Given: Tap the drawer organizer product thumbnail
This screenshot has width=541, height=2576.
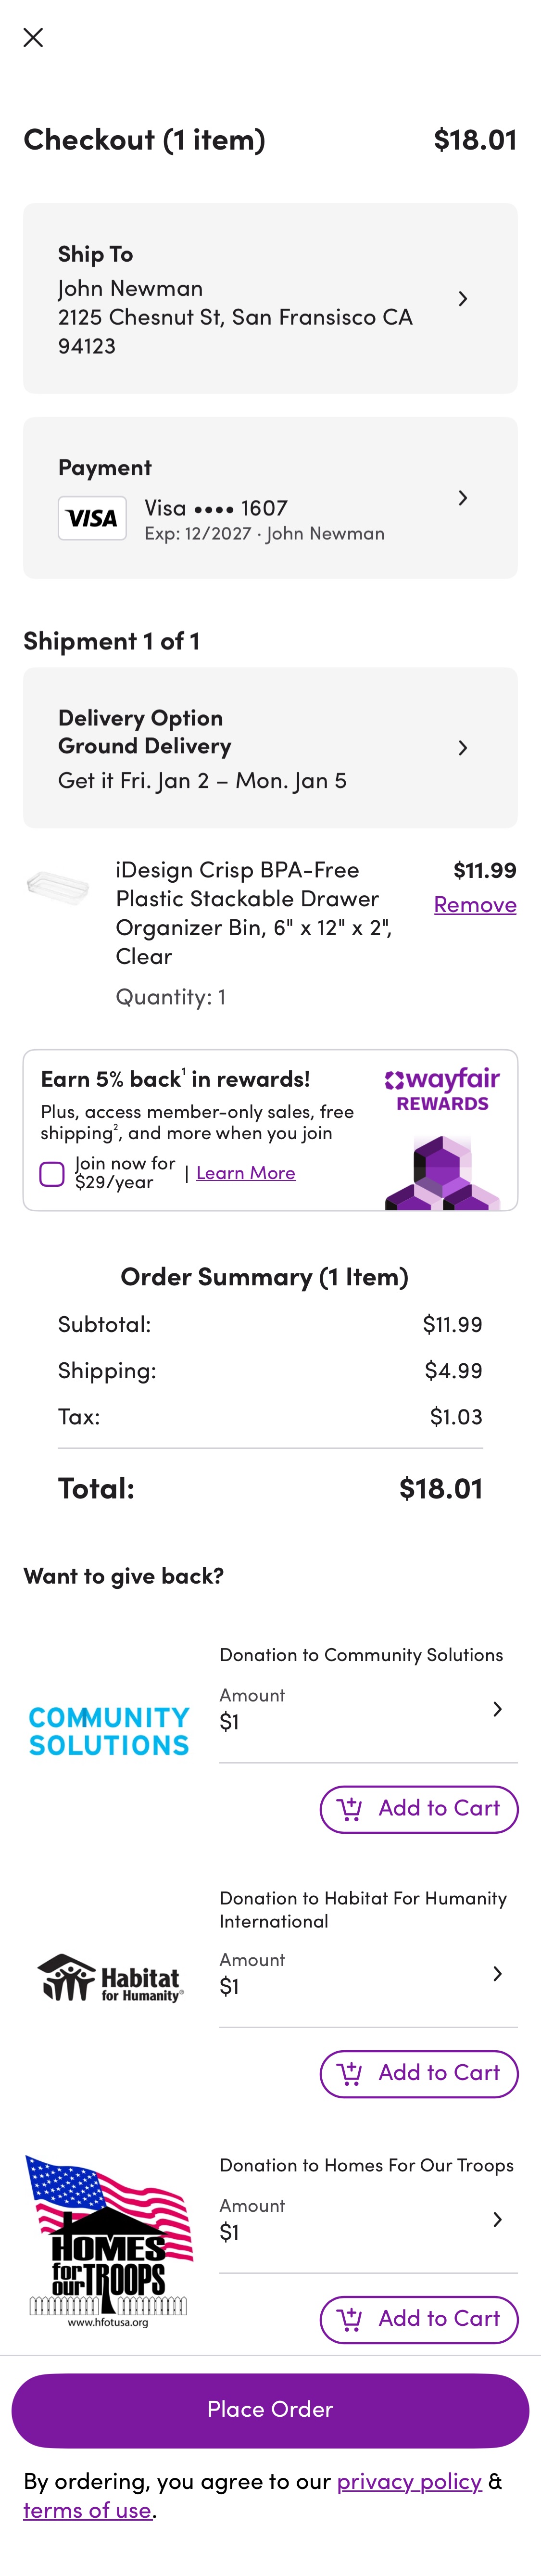Looking at the screenshot, I should point(58,886).
